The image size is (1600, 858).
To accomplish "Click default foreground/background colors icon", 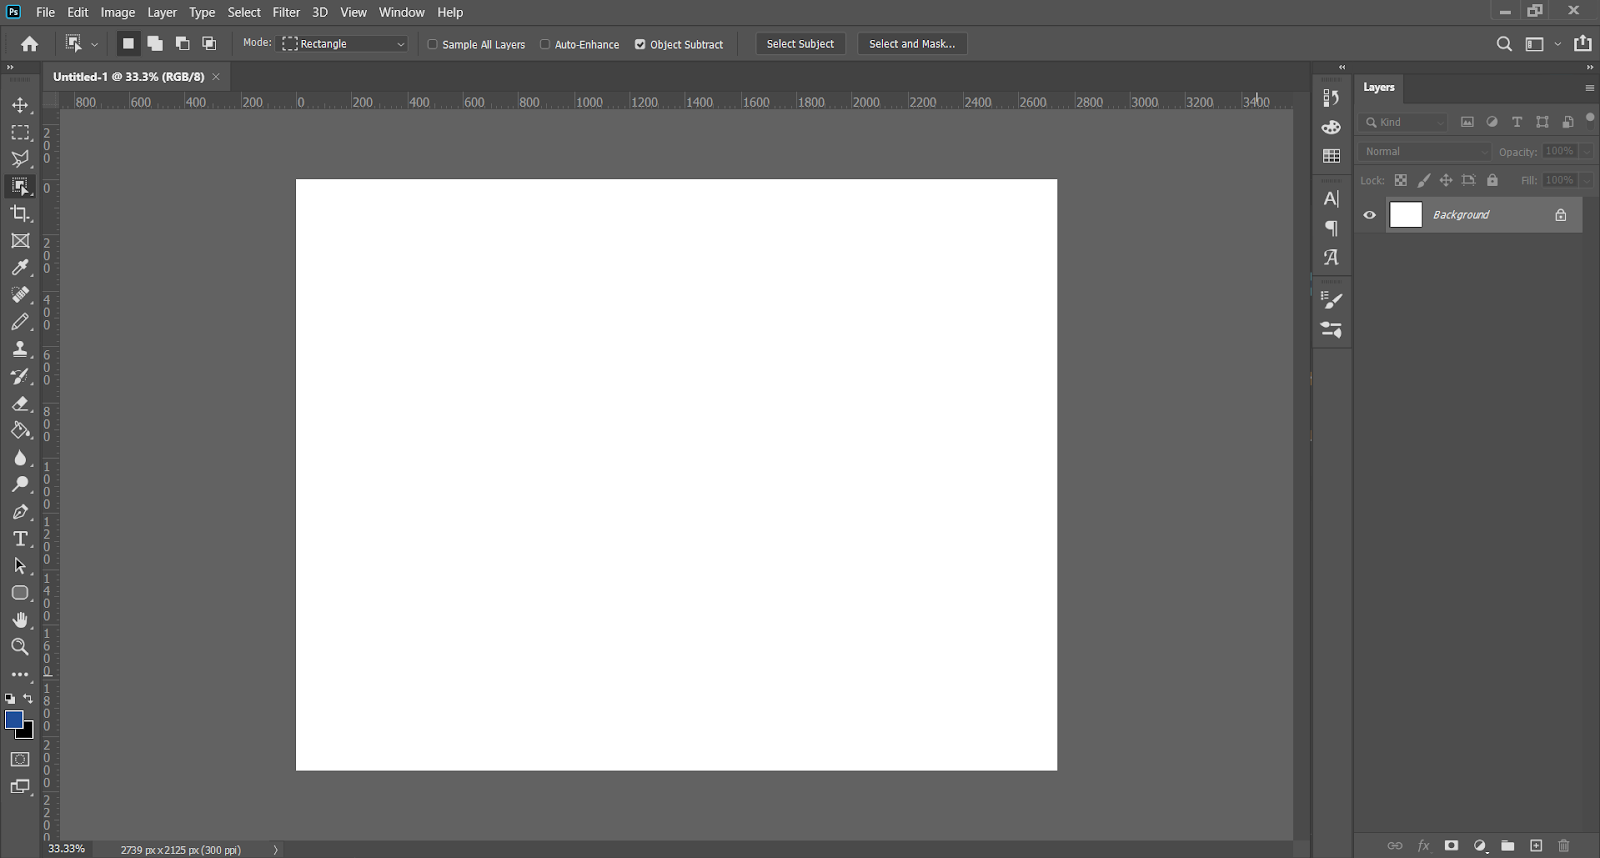I will 10,699.
